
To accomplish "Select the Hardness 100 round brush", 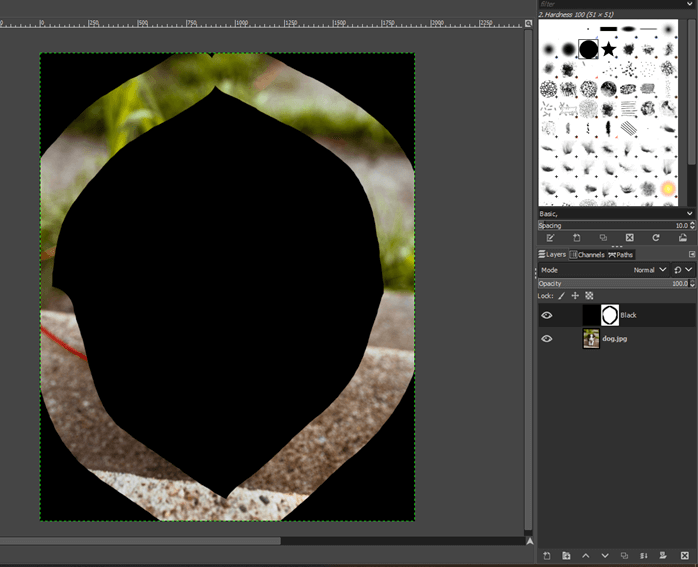I will point(588,49).
